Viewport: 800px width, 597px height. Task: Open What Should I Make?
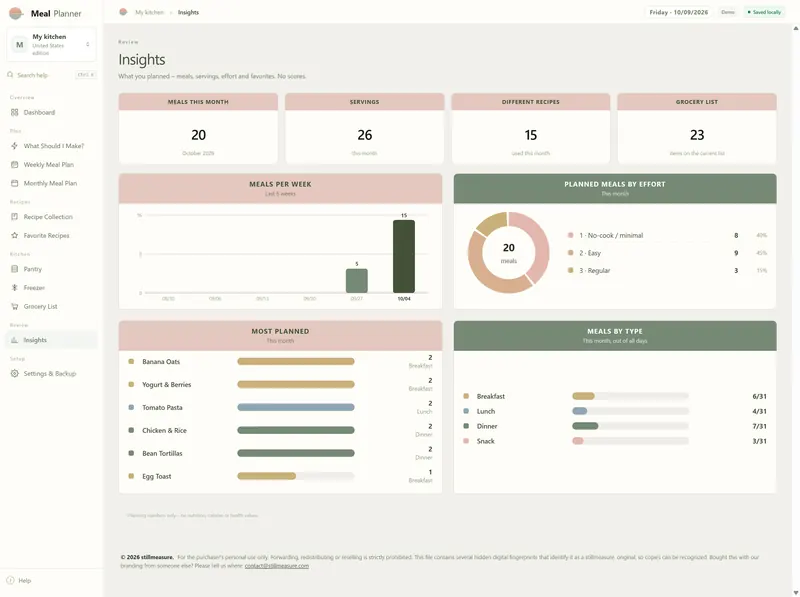click(x=51, y=146)
